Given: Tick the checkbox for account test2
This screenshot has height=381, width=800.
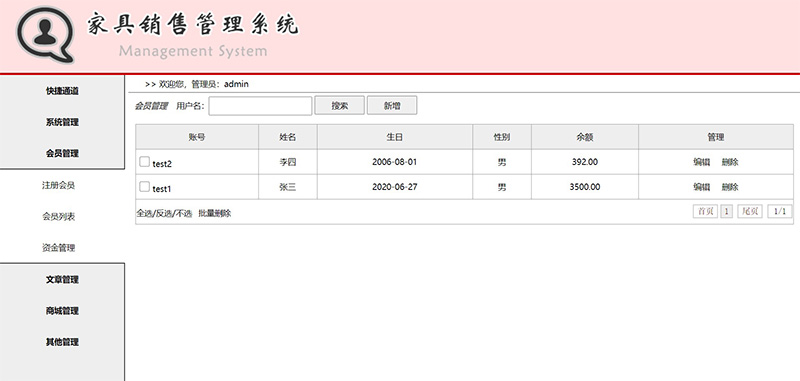Looking at the screenshot, I should click(144, 162).
